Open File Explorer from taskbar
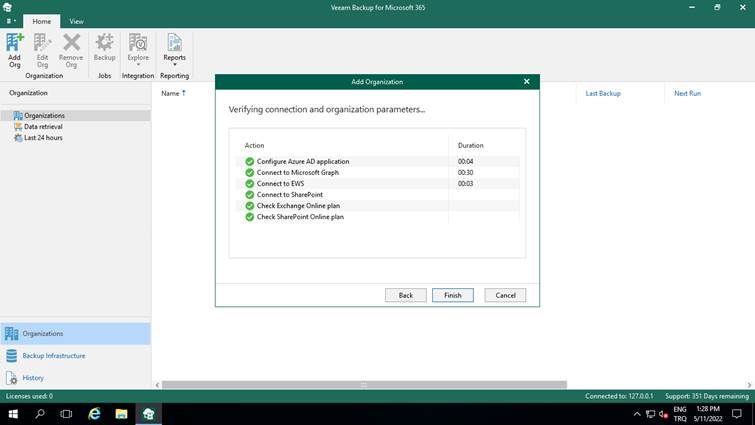Screen dimensions: 755x425 pyautogui.click(x=121, y=414)
